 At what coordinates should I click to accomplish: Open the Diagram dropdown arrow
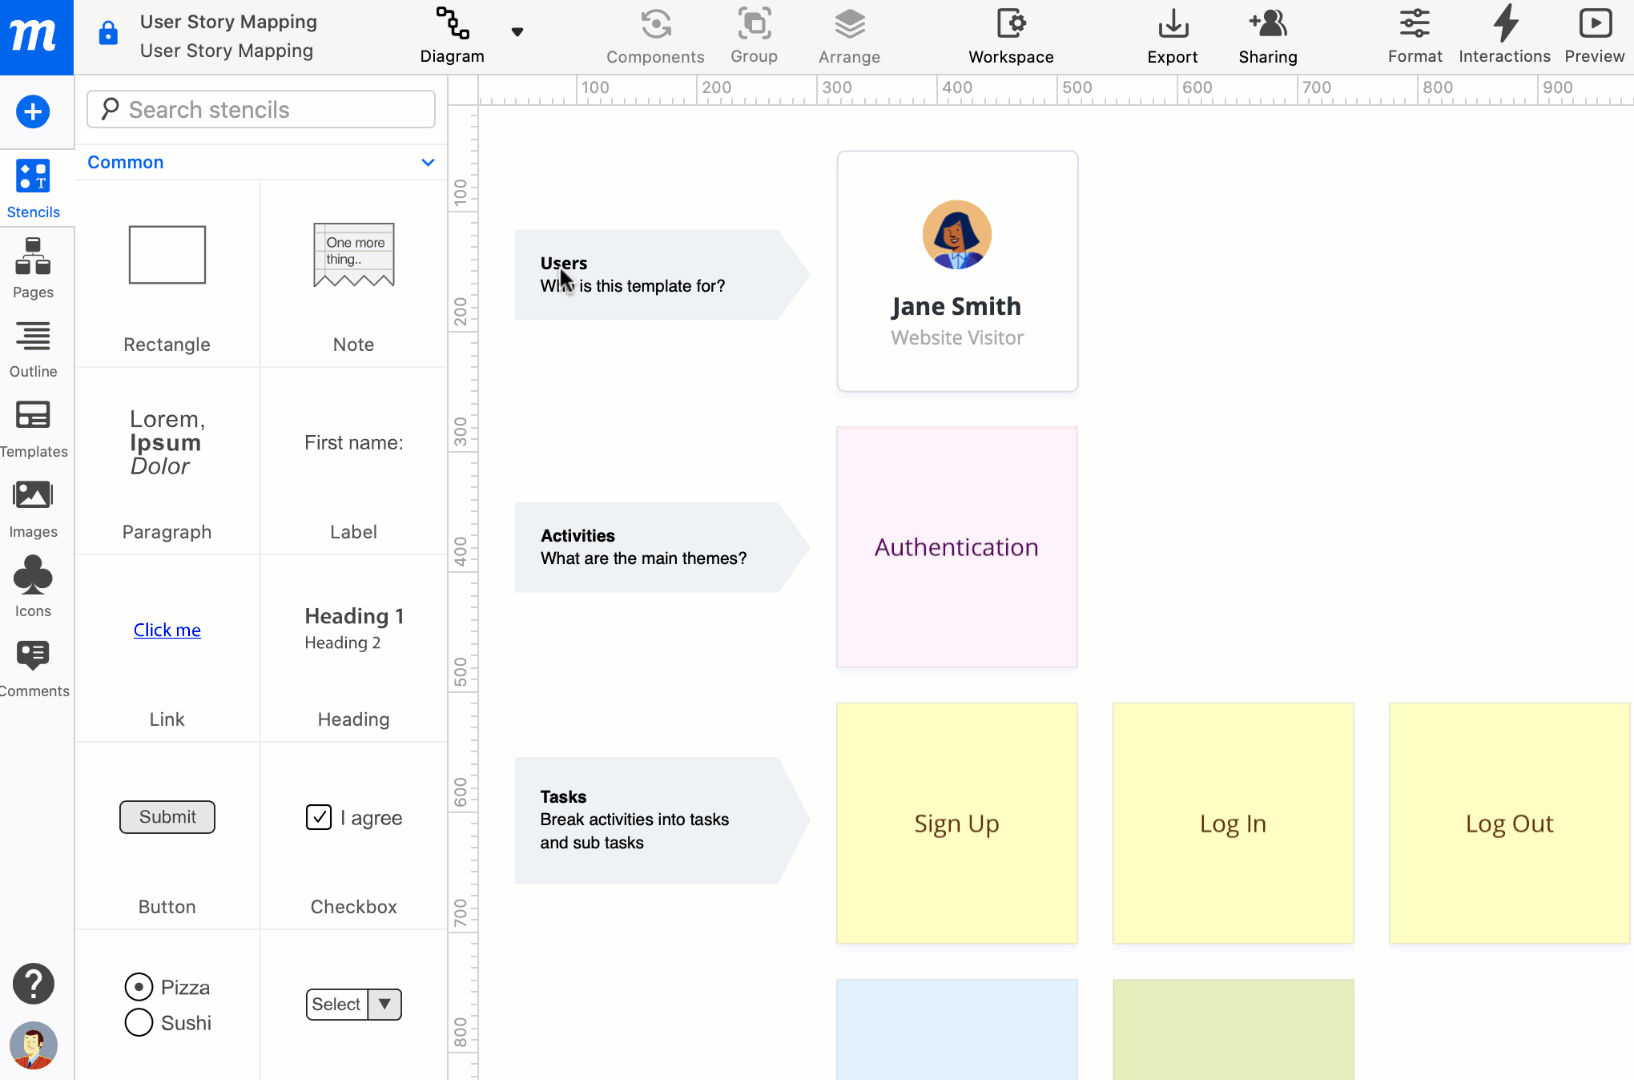coord(518,31)
